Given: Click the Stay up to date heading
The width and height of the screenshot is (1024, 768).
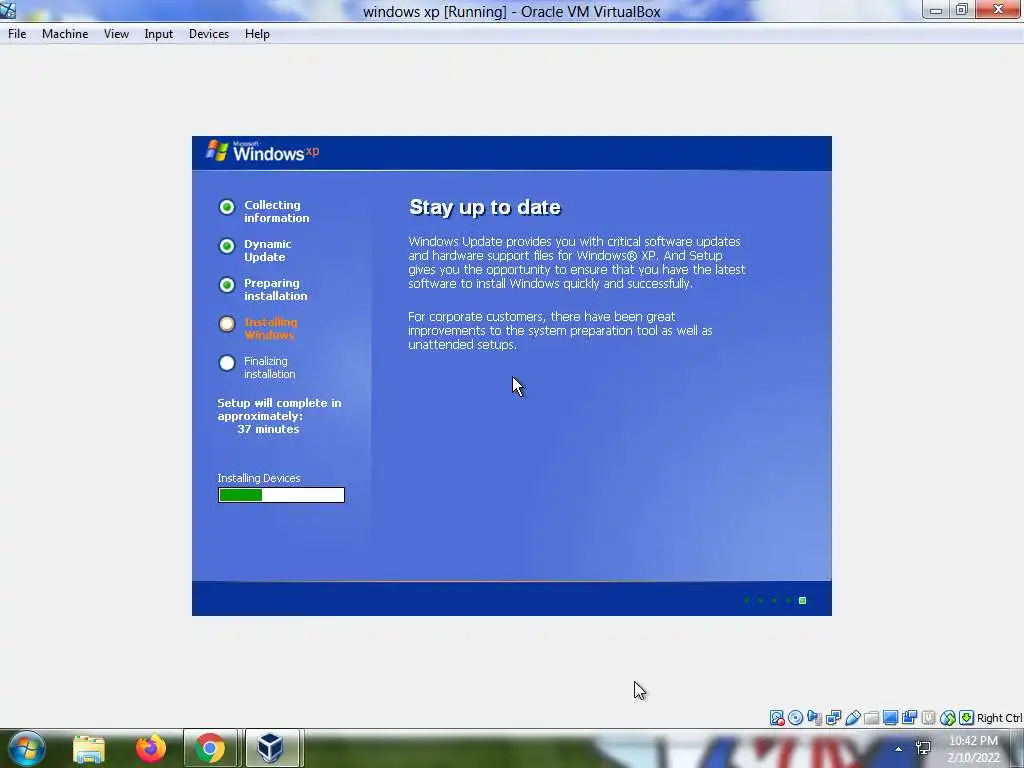Looking at the screenshot, I should pos(485,207).
